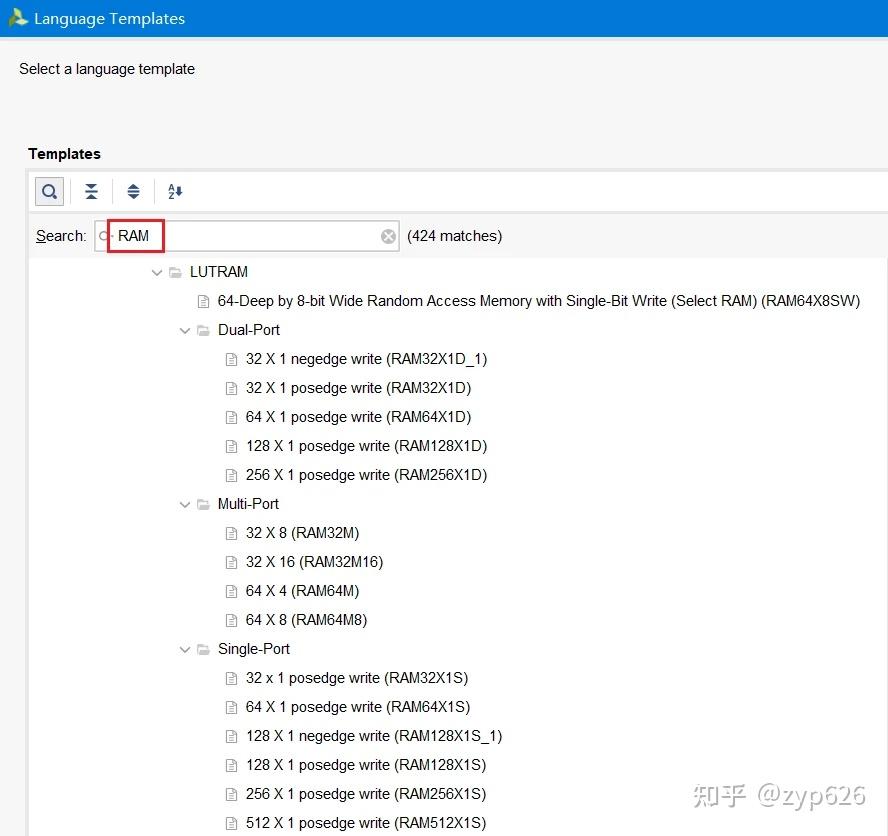The height and width of the screenshot is (836, 888).
Task: Collapse the Dual-Port section
Action: click(184, 330)
